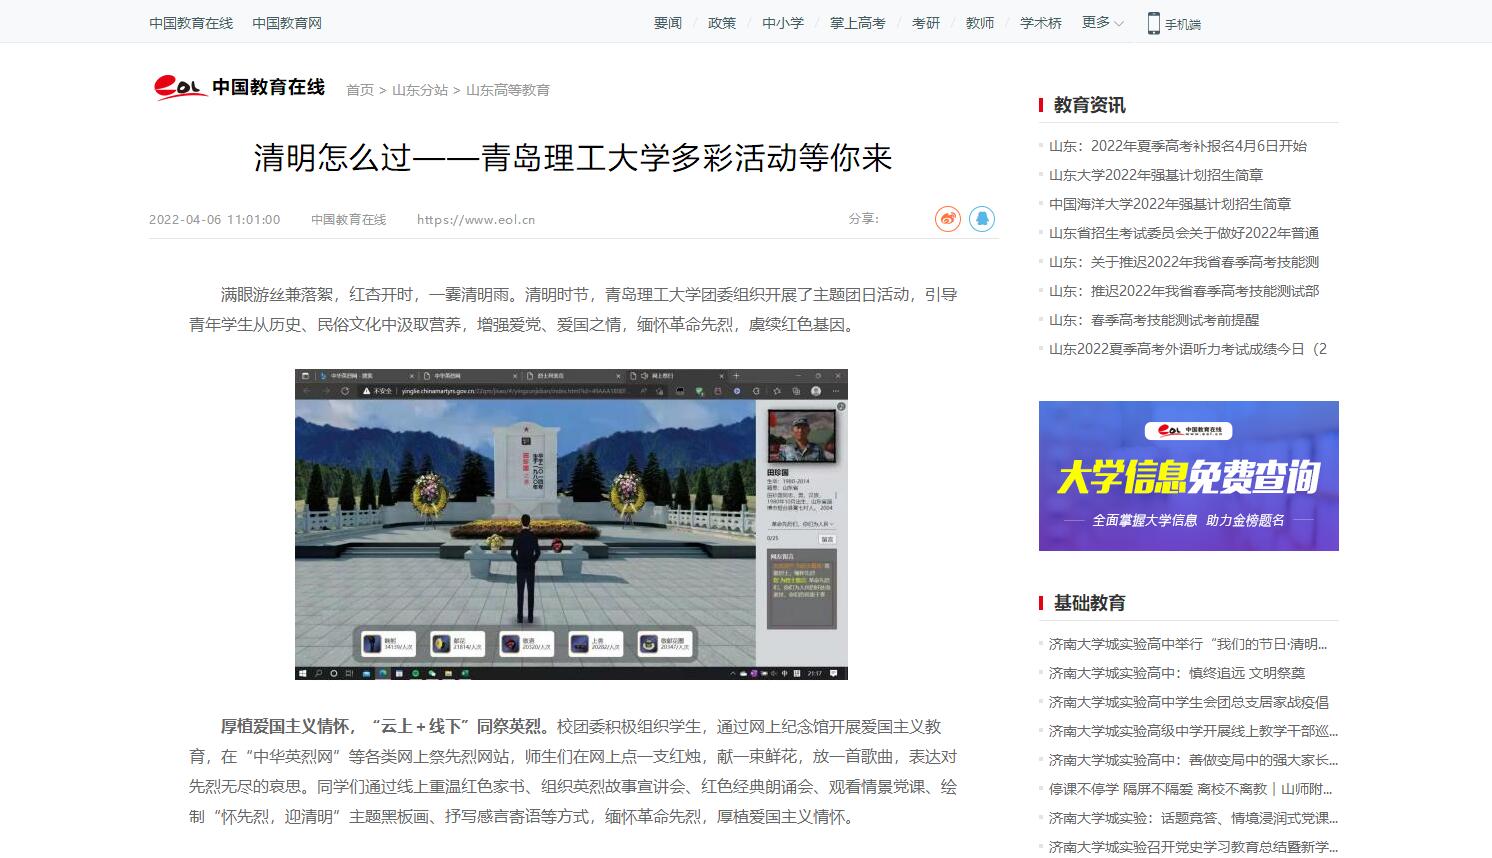The height and width of the screenshot is (858, 1492).
Task: Open 济南大学城实验高中：慎终追远 文明祭奠 link
Action: [1176, 673]
